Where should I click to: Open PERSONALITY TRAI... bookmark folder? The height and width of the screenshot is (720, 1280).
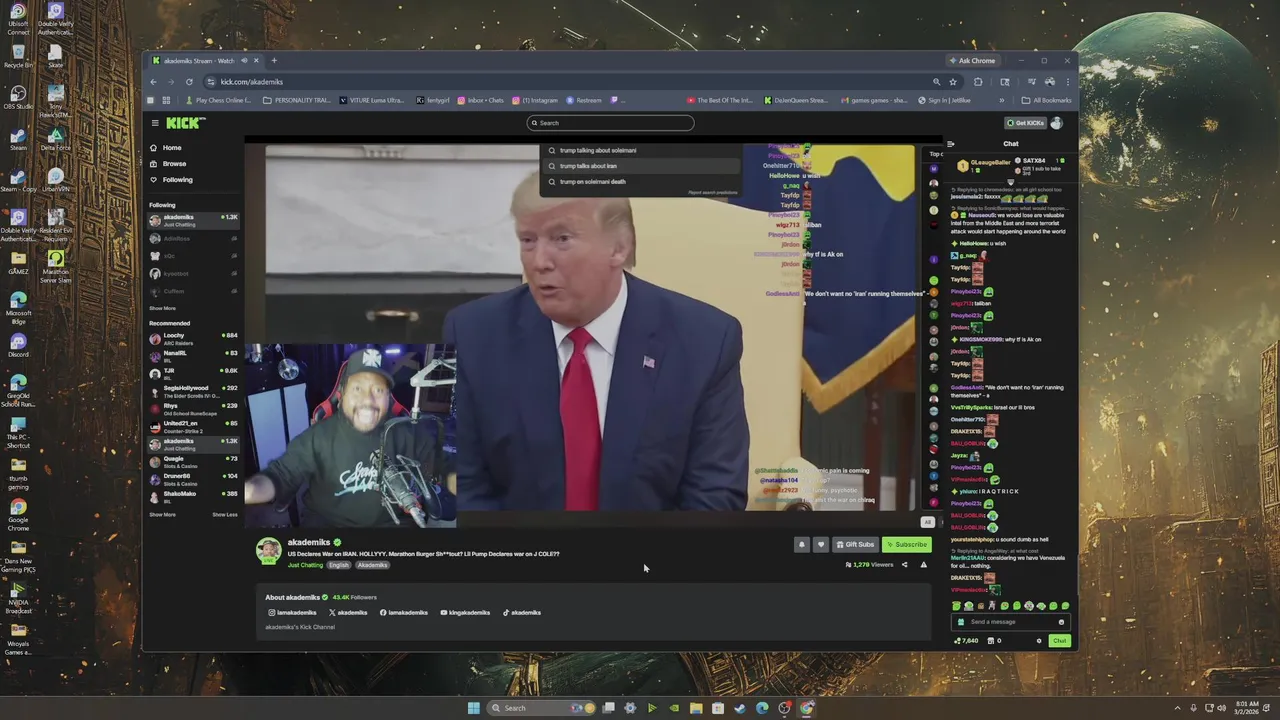point(297,100)
